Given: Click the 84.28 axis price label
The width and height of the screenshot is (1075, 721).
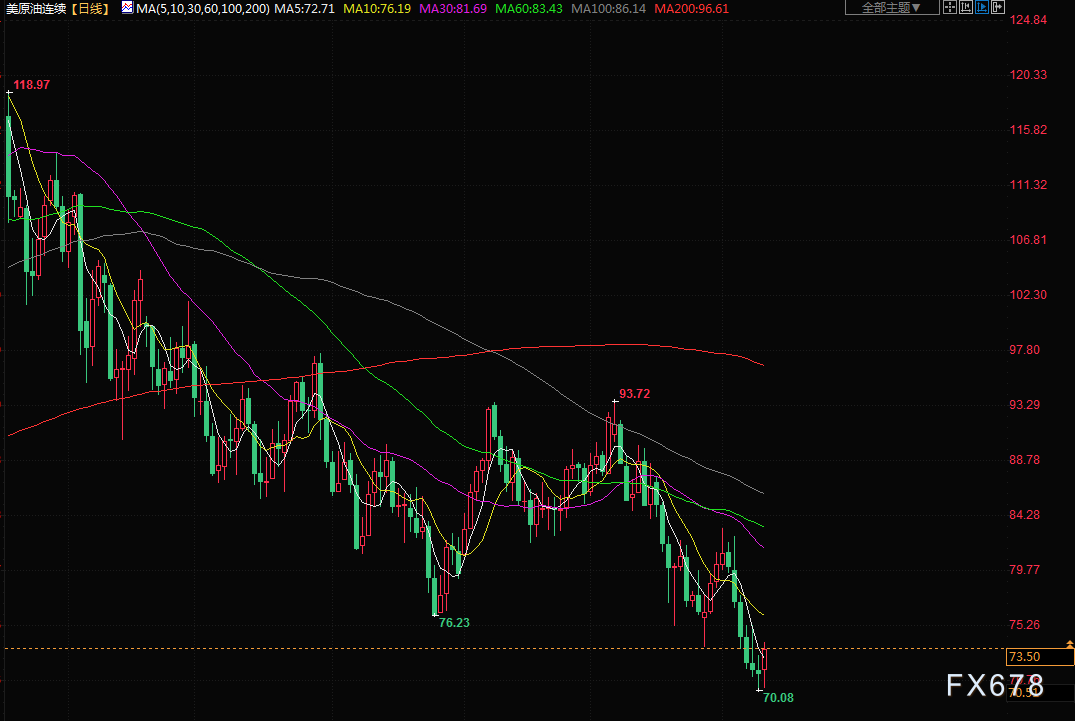Looking at the screenshot, I should [x=1024, y=515].
